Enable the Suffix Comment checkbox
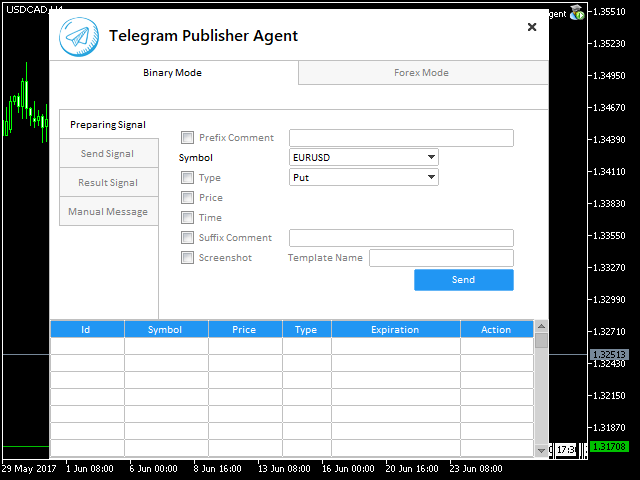Image resolution: width=640 pixels, height=480 pixels. coord(187,238)
